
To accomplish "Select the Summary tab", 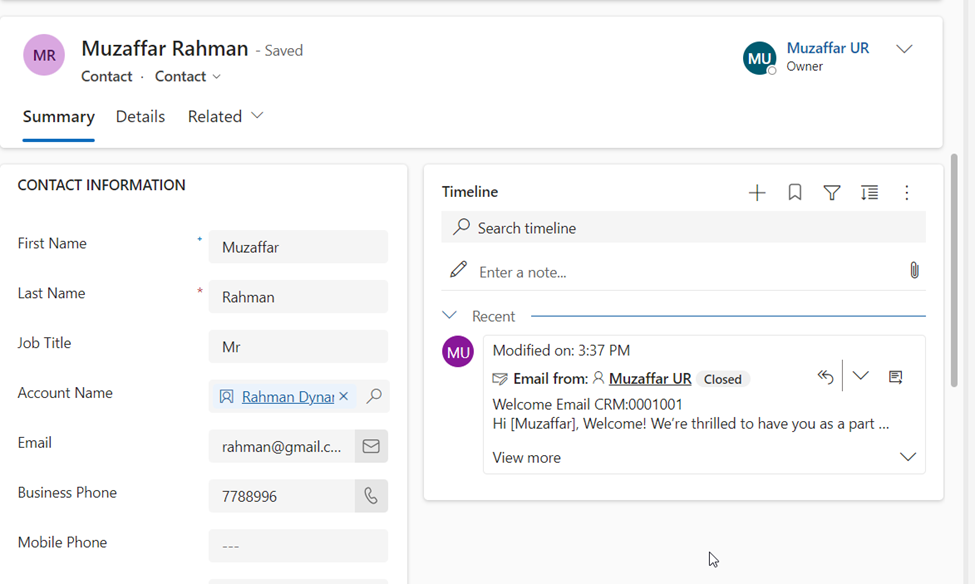I will [58, 116].
